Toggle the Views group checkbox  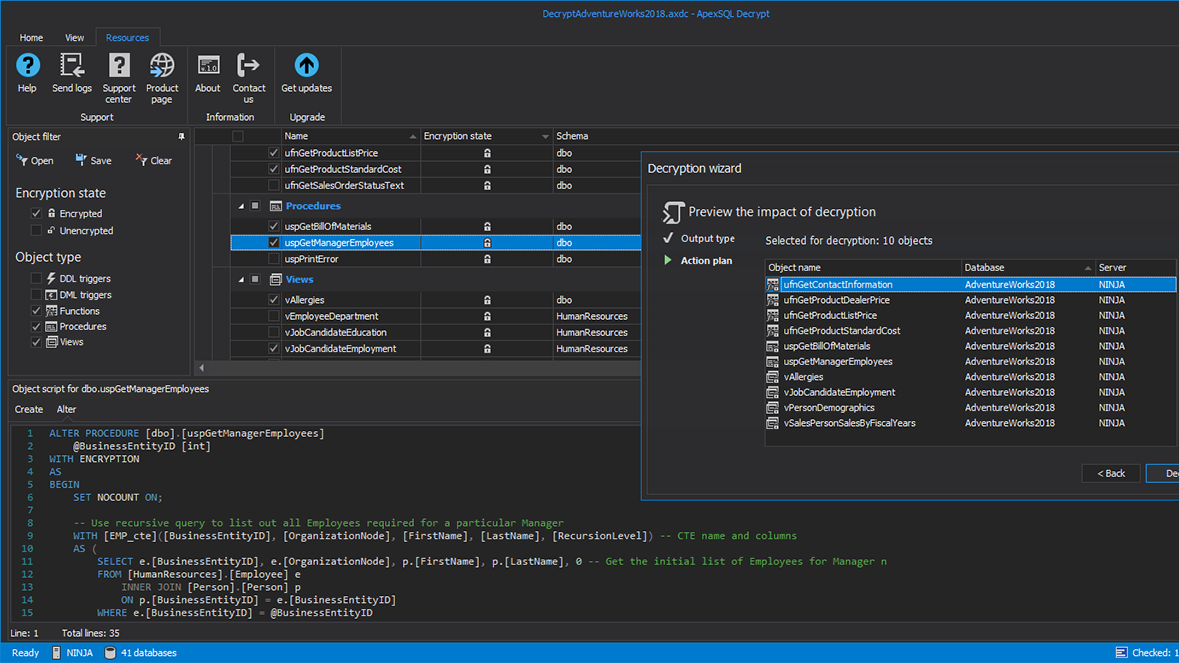tap(255, 280)
